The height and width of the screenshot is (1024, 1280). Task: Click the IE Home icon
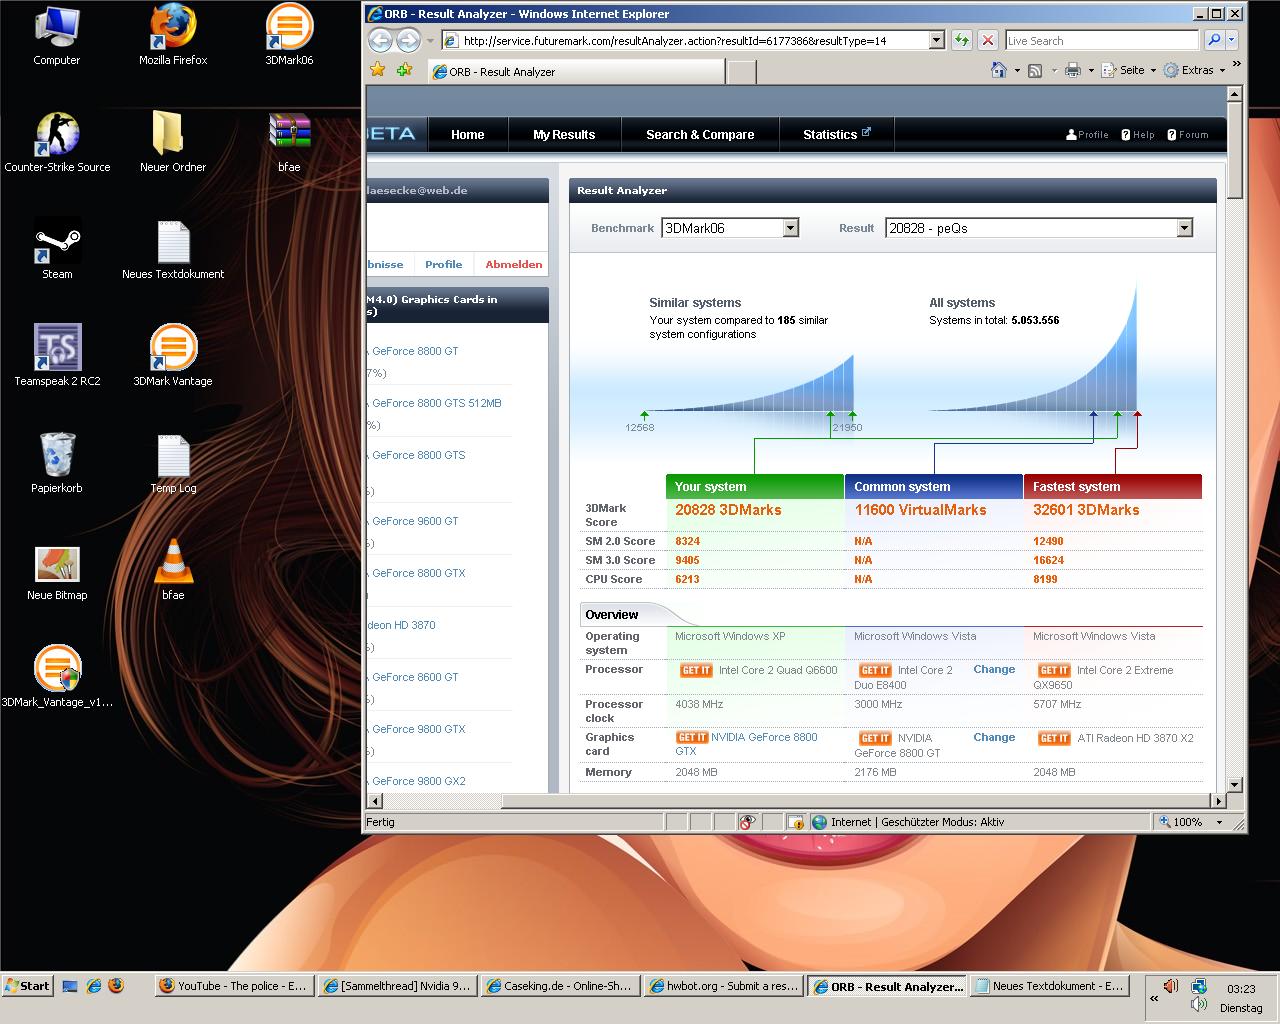[998, 70]
